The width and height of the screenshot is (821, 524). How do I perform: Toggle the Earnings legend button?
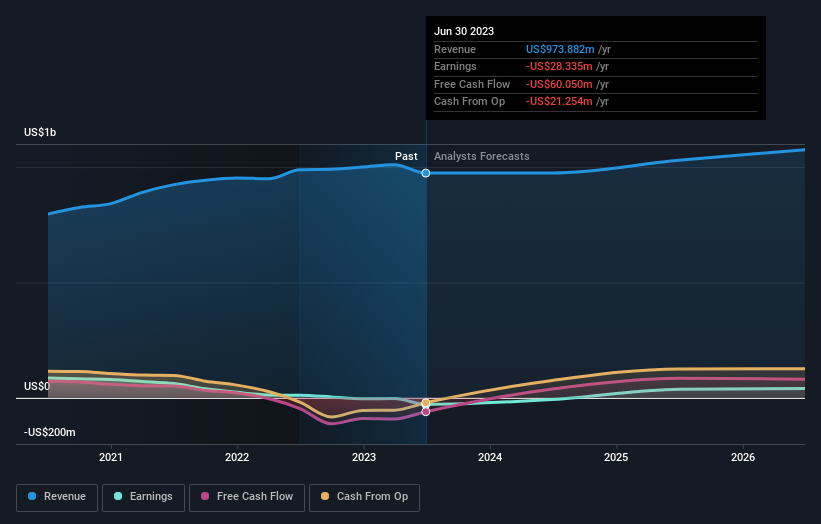143,497
